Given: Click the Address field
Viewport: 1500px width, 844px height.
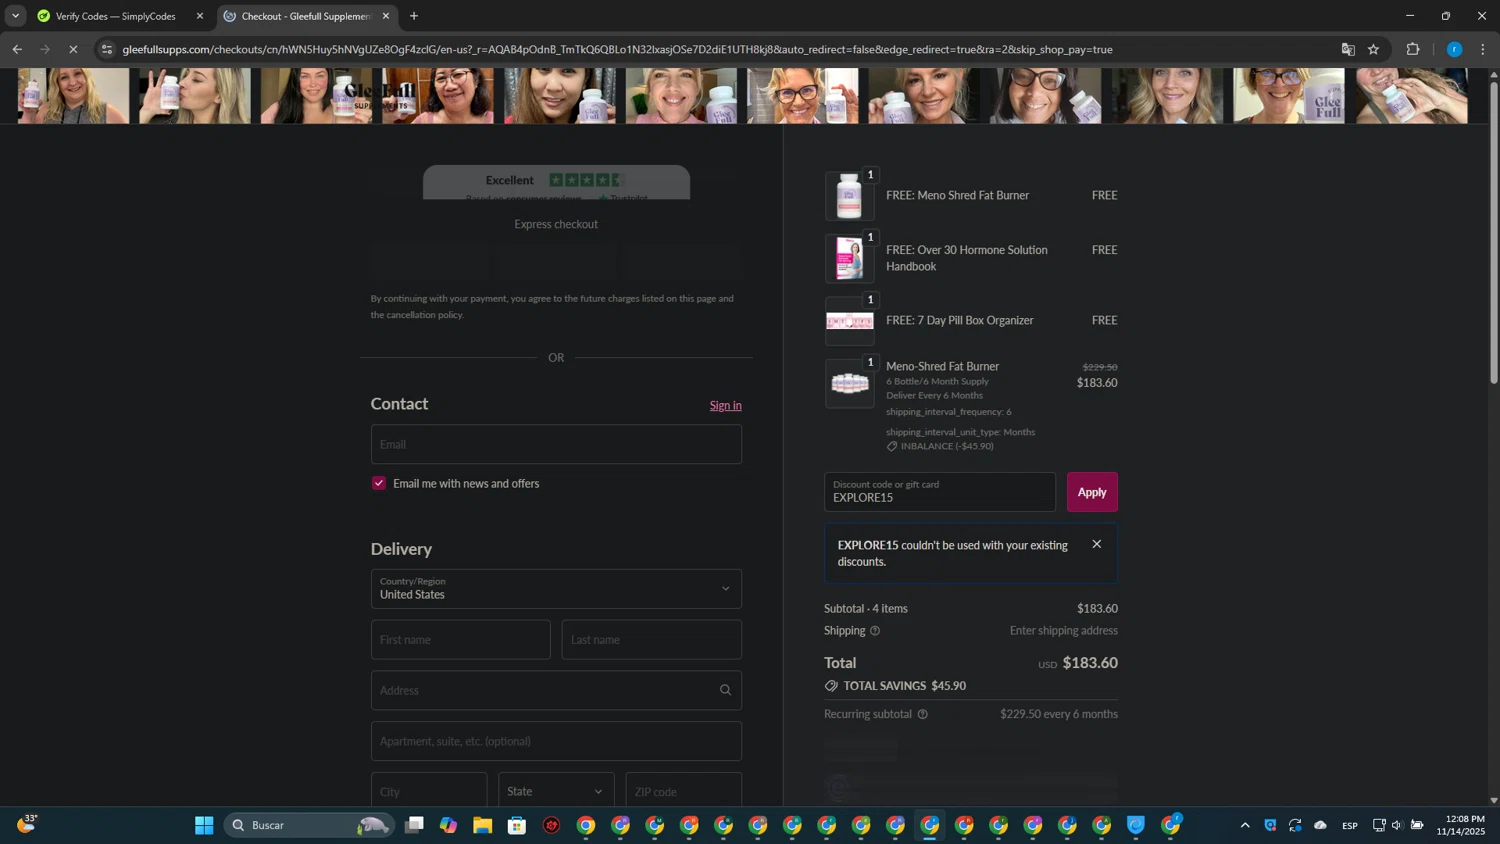Looking at the screenshot, I should click(556, 690).
